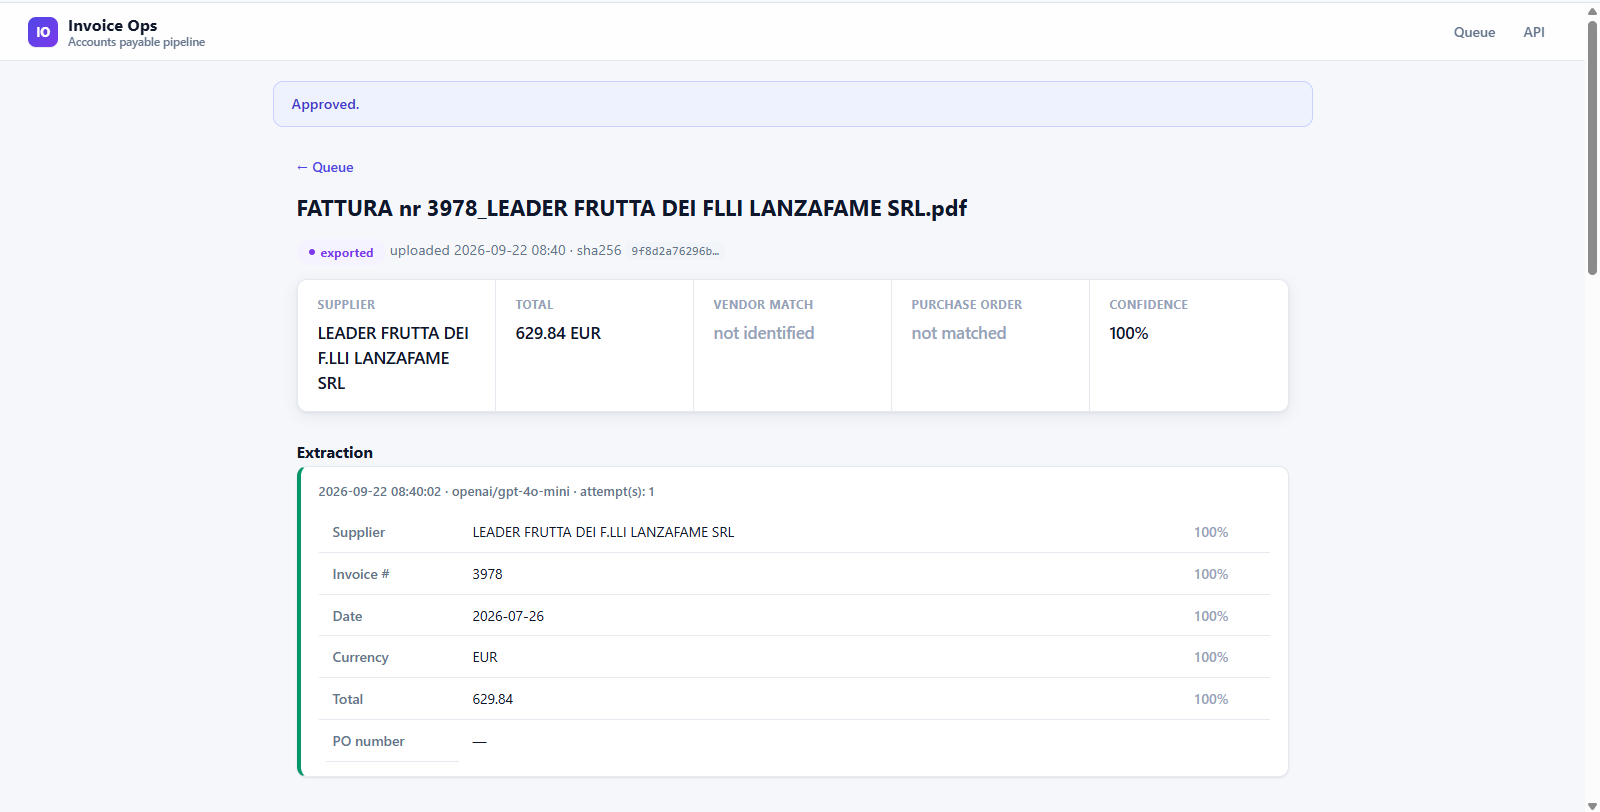Click the uploaded 2026-09-22 08:40 timestamp
Viewport: 1600px width, 812px height.
pyautogui.click(x=478, y=250)
